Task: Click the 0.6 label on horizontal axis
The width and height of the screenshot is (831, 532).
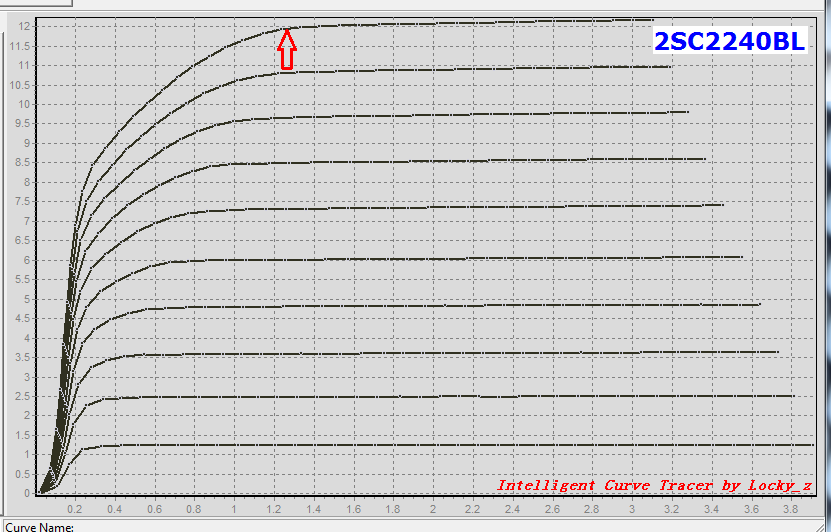Action: (154, 510)
